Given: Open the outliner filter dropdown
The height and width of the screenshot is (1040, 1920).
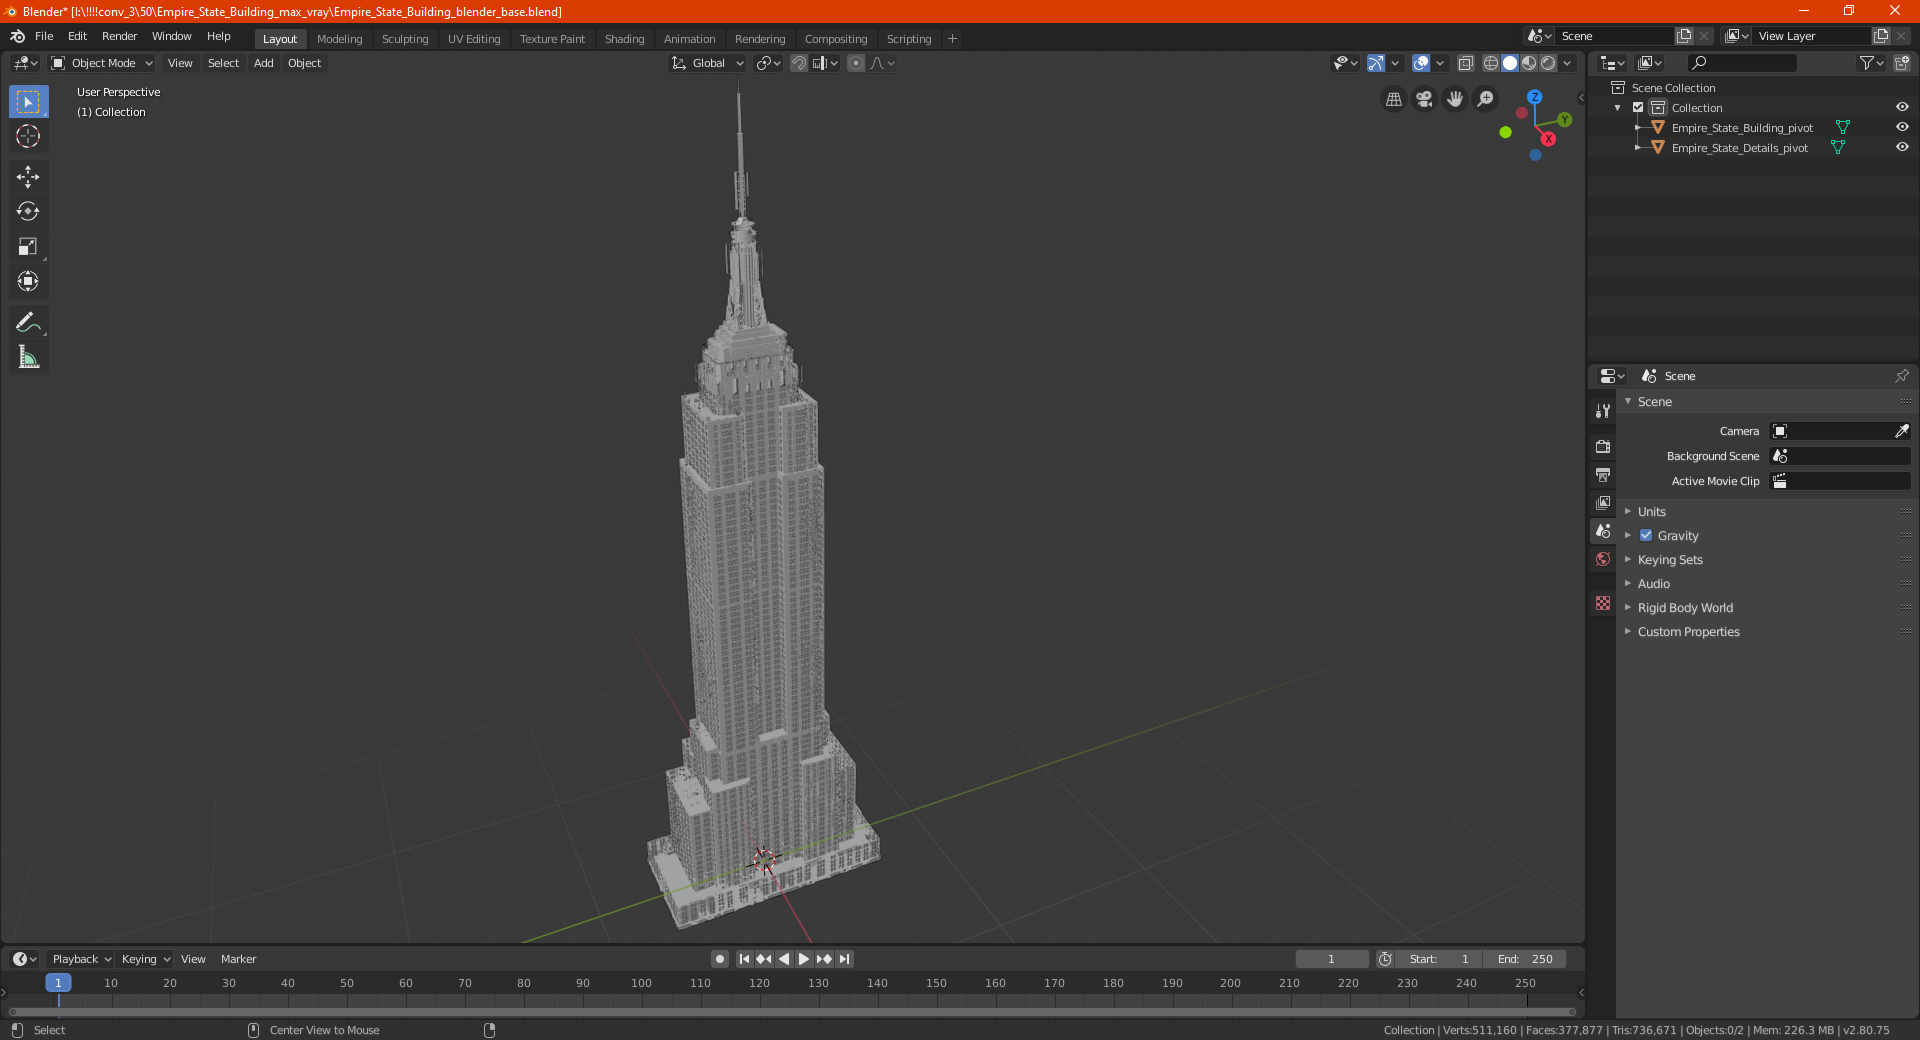Looking at the screenshot, I should [1871, 63].
